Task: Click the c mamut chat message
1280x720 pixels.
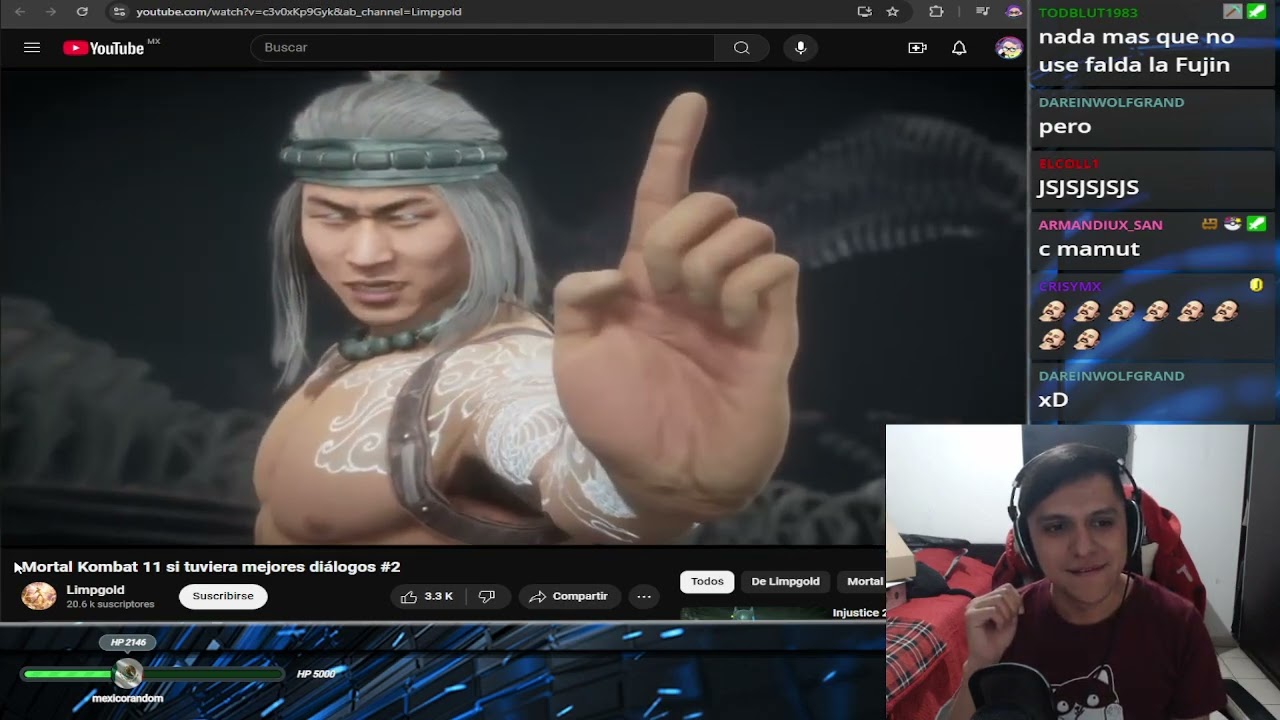Action: coord(1089,249)
